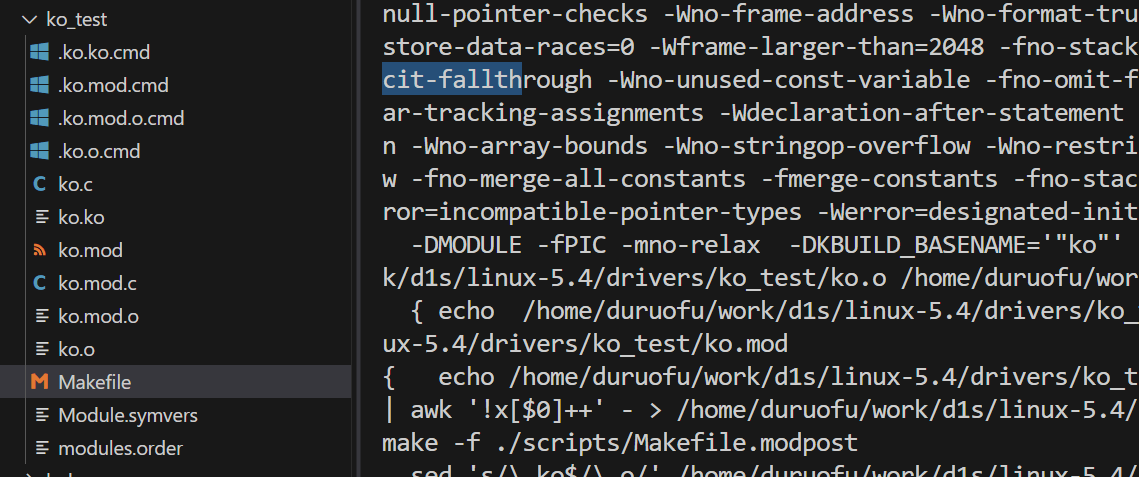
Task: Select the ko_test folder name
Action: click(77, 19)
